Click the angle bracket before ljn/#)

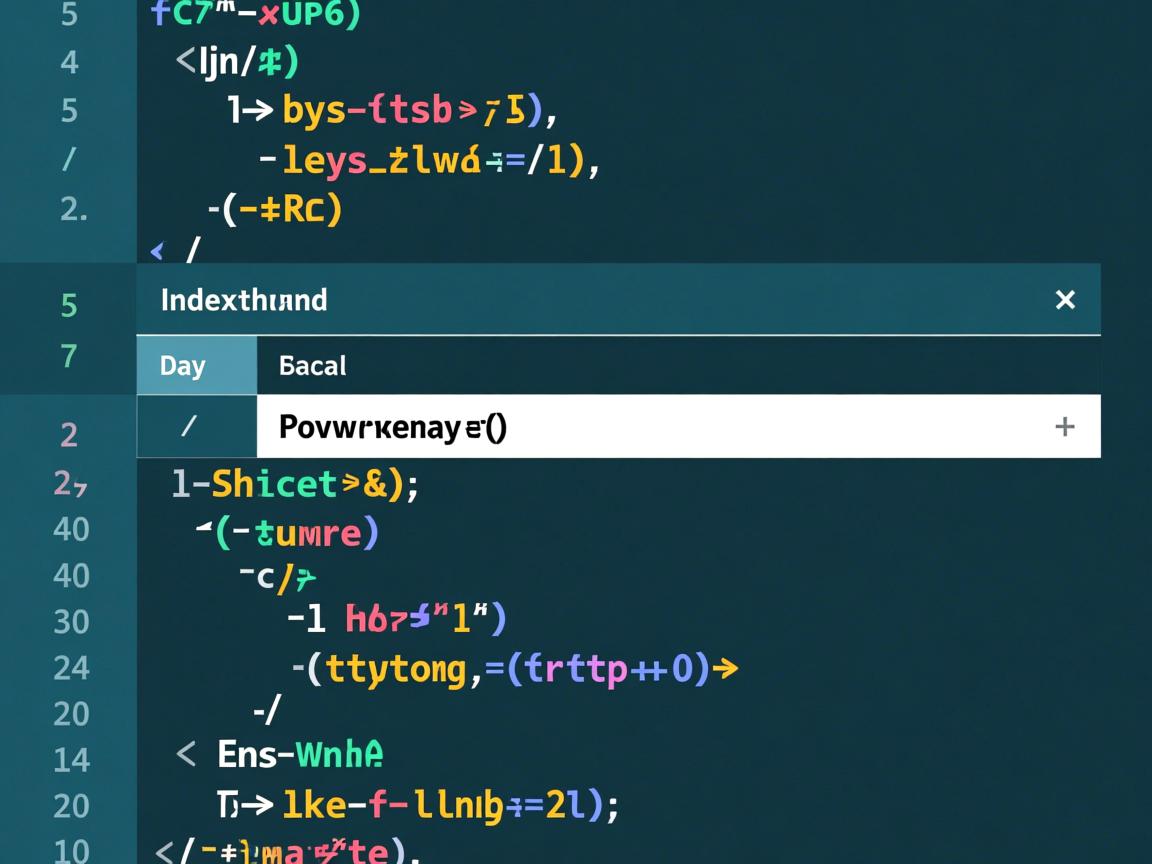point(186,62)
